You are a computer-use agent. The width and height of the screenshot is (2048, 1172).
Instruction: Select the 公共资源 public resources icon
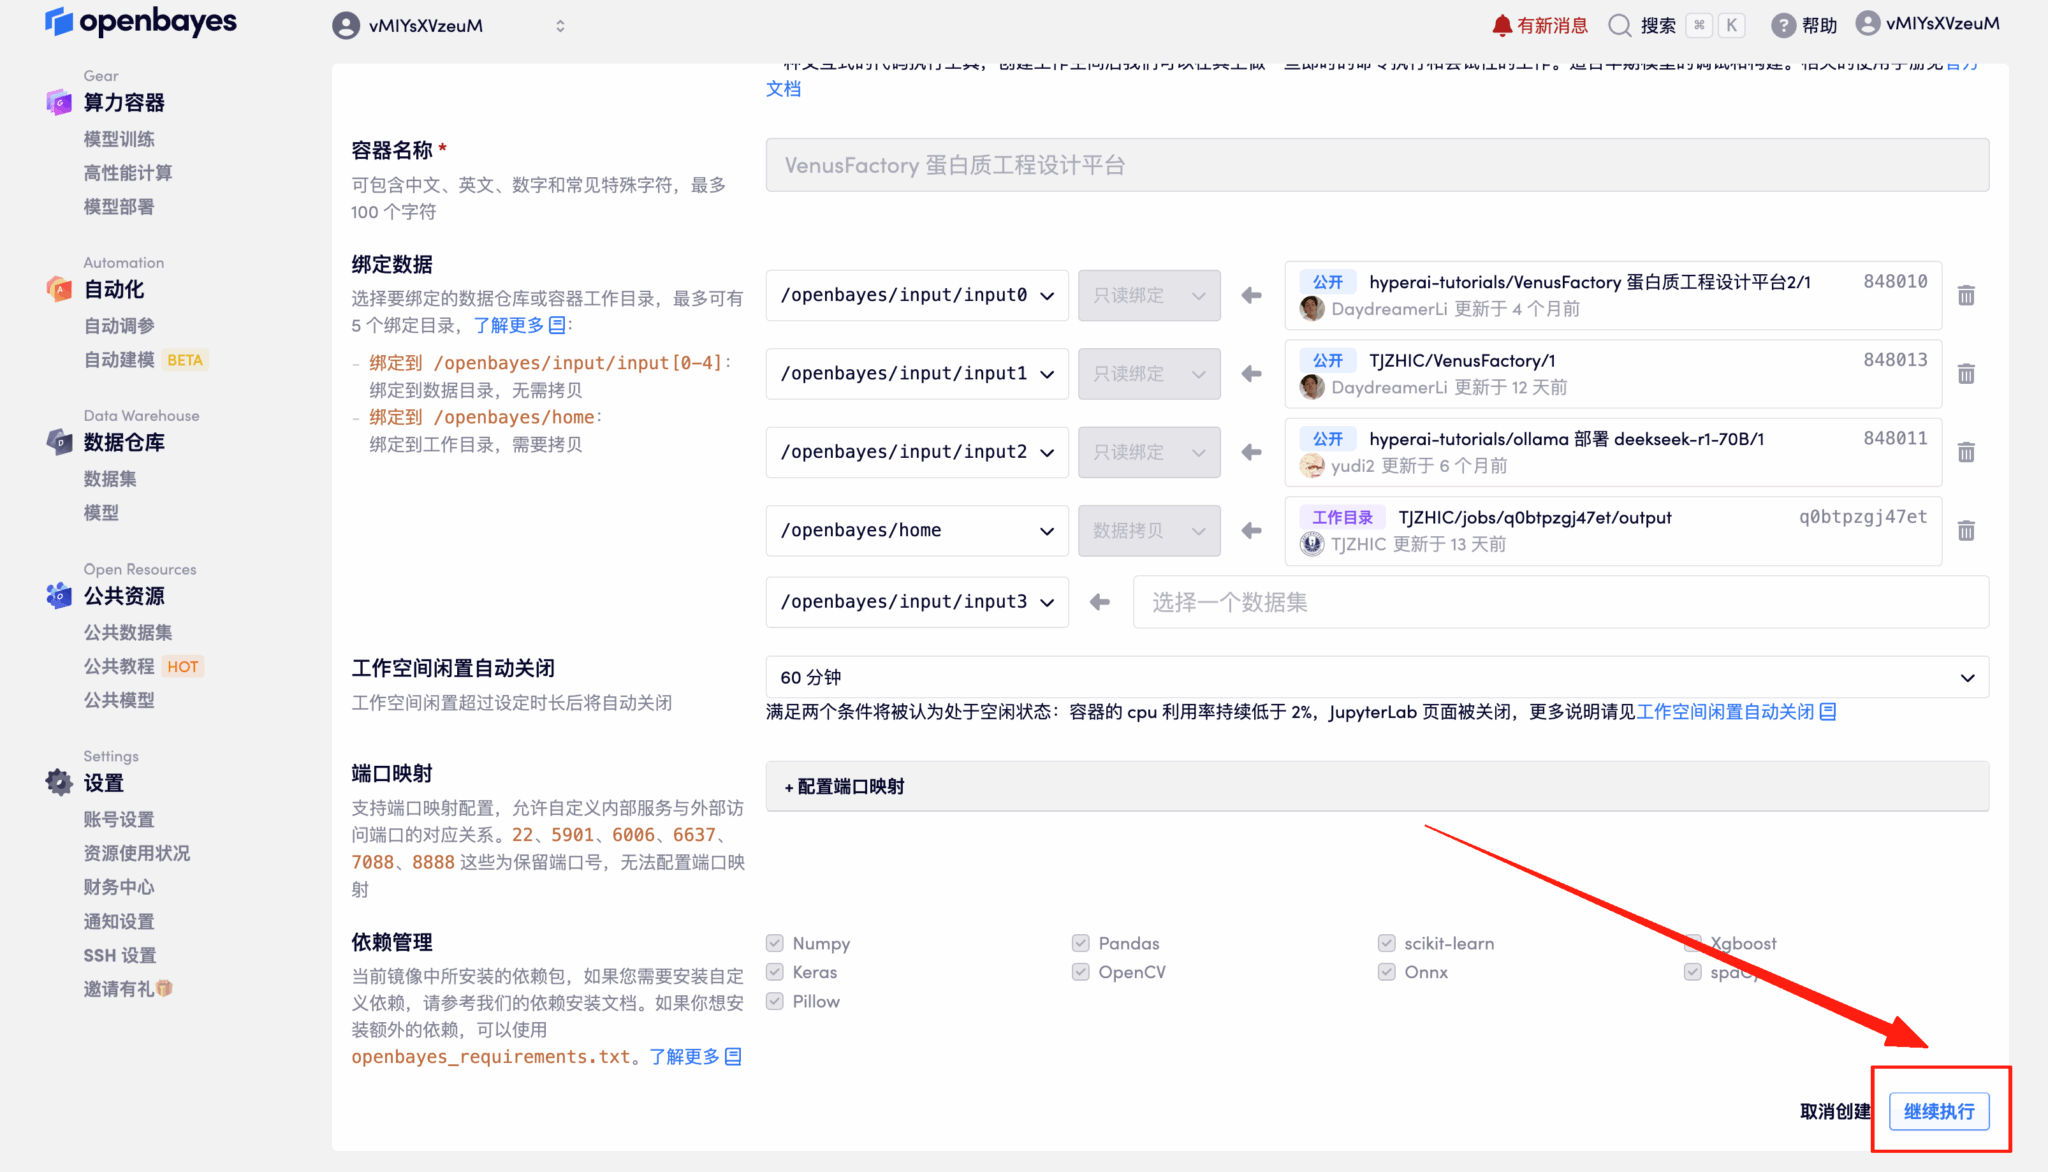click(58, 595)
